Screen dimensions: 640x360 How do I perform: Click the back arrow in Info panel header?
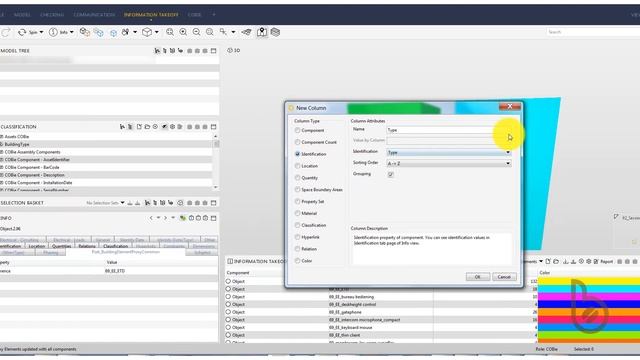[x=151, y=218]
